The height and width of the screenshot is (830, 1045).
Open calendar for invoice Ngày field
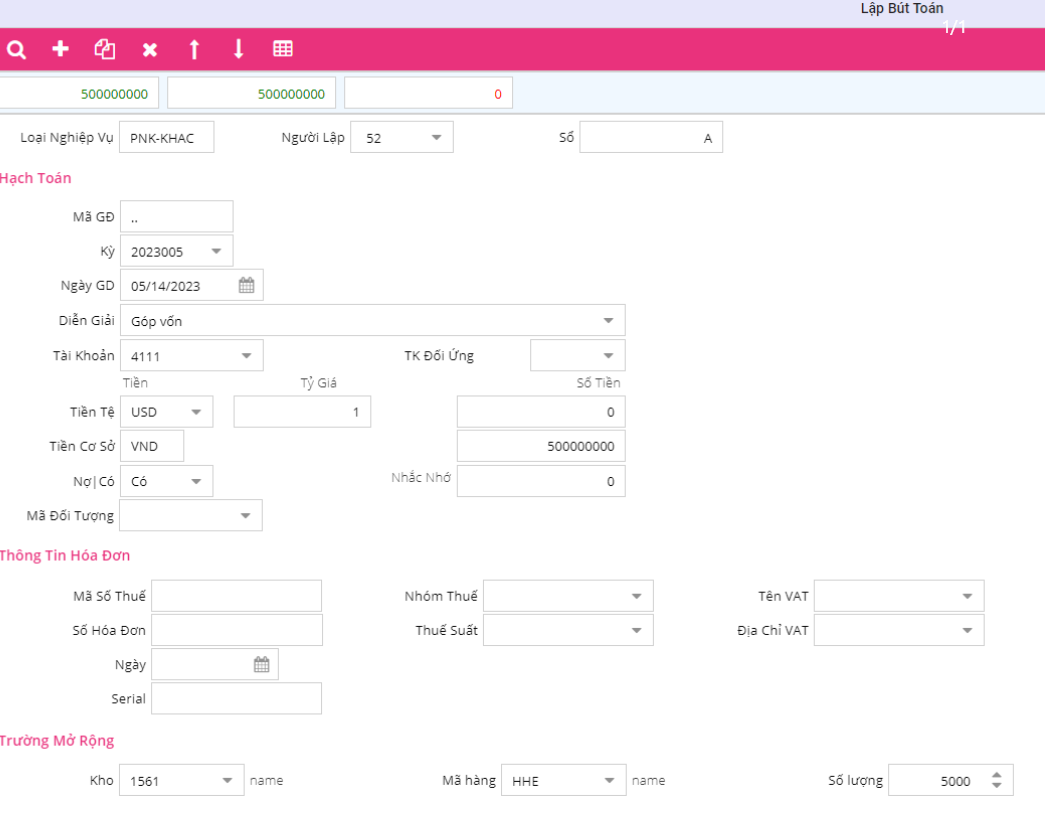261,665
